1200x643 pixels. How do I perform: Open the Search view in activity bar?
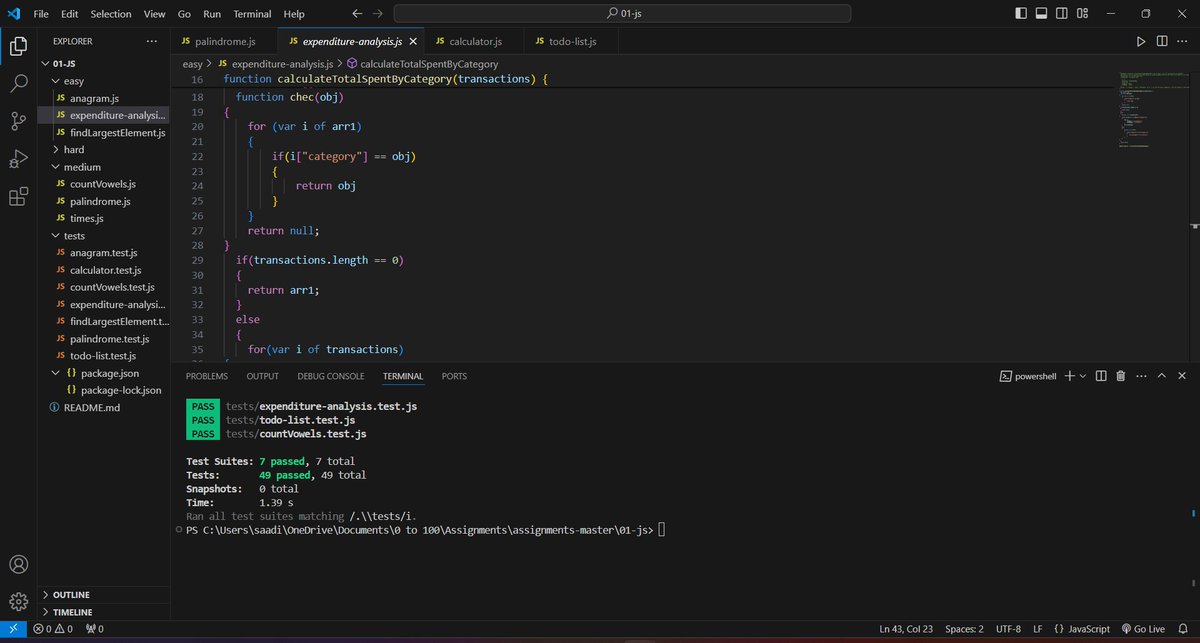coord(18,84)
